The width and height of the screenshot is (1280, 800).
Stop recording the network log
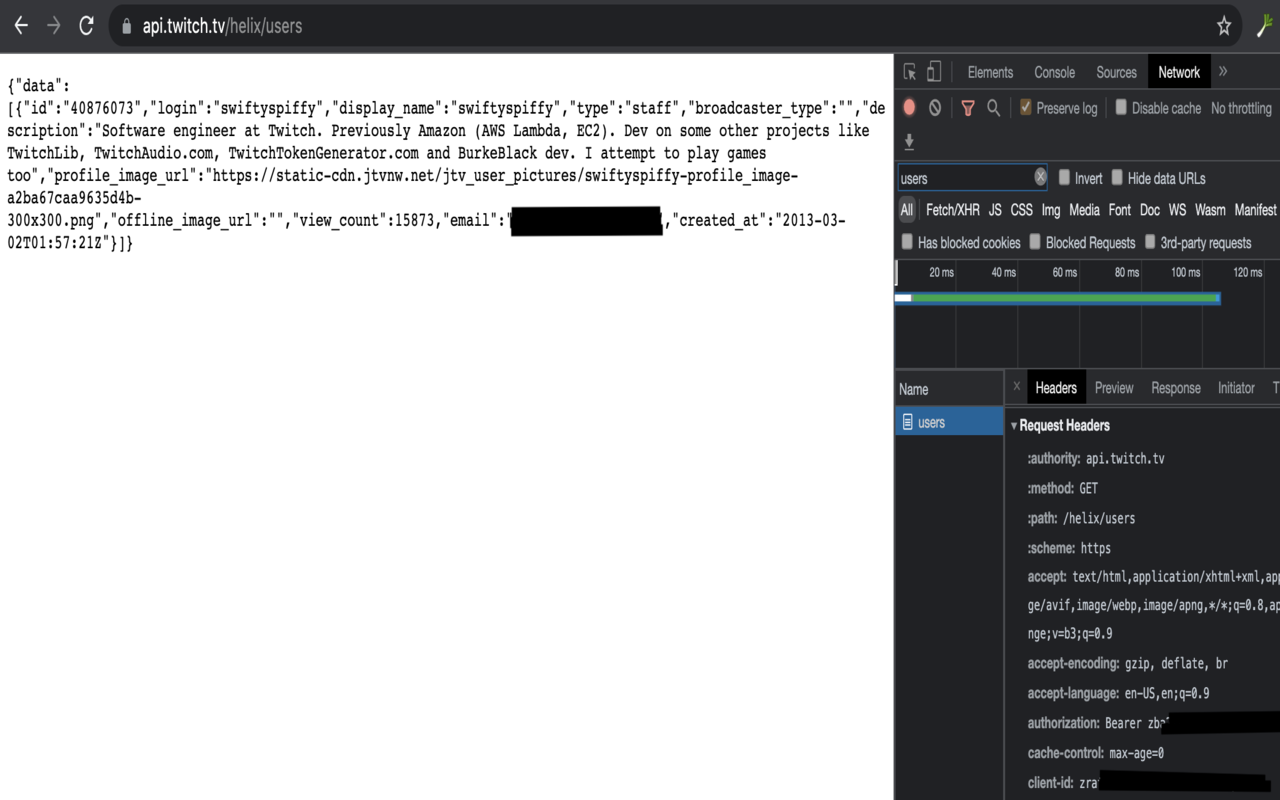click(909, 107)
